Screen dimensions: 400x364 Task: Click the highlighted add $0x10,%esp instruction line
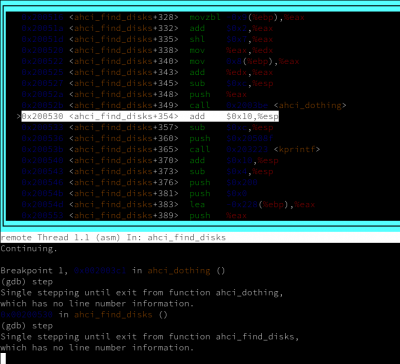150,116
